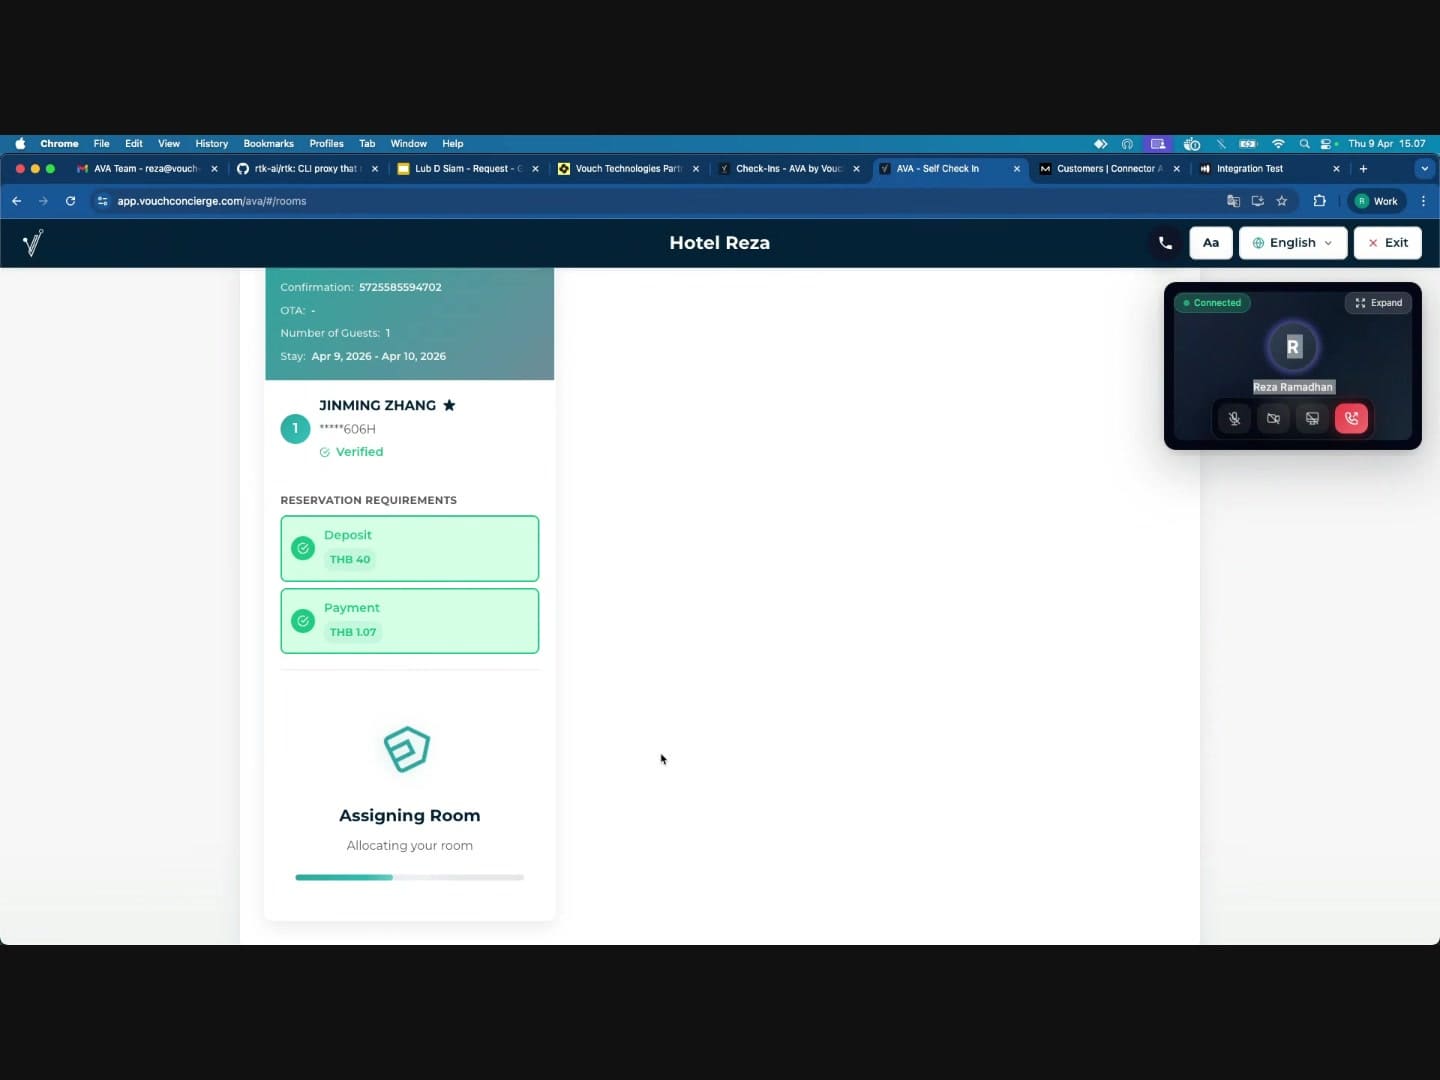Click the Vouch logo in header

[x=33, y=243]
